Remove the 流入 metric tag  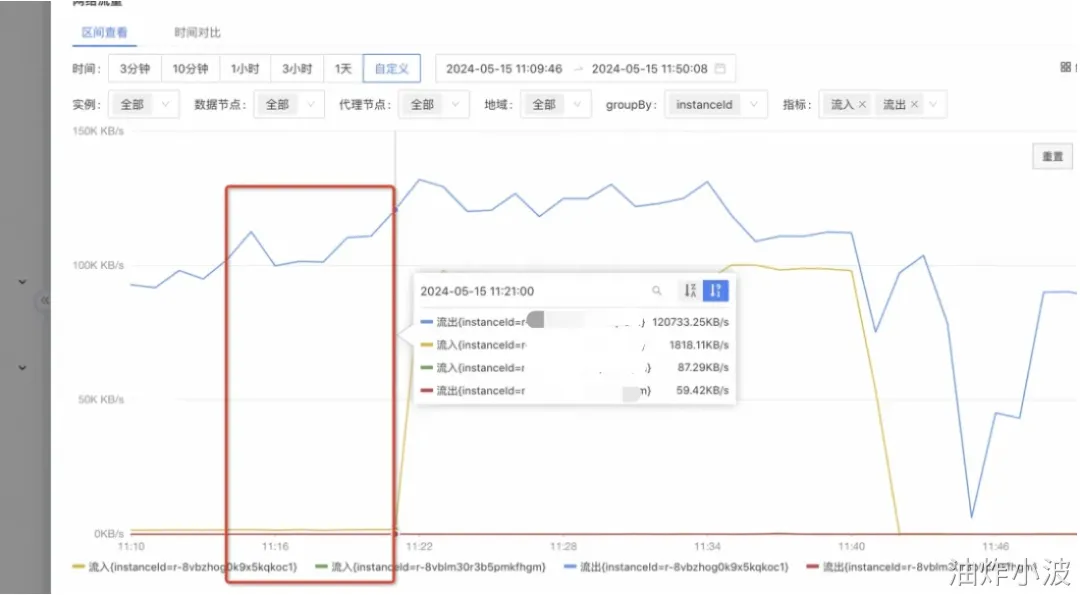862,105
